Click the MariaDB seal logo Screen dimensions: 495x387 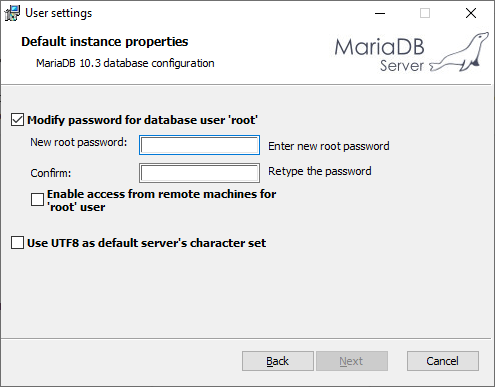[x=459, y=52]
